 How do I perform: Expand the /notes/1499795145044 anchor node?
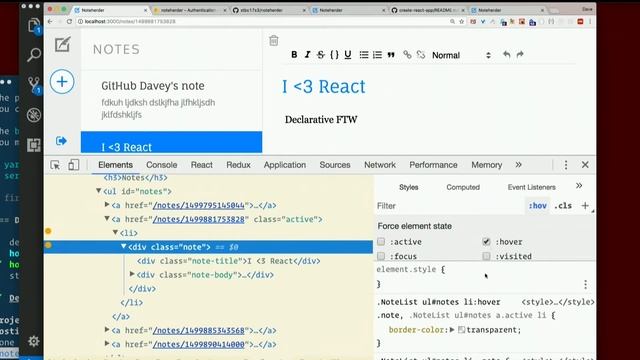[107, 204]
